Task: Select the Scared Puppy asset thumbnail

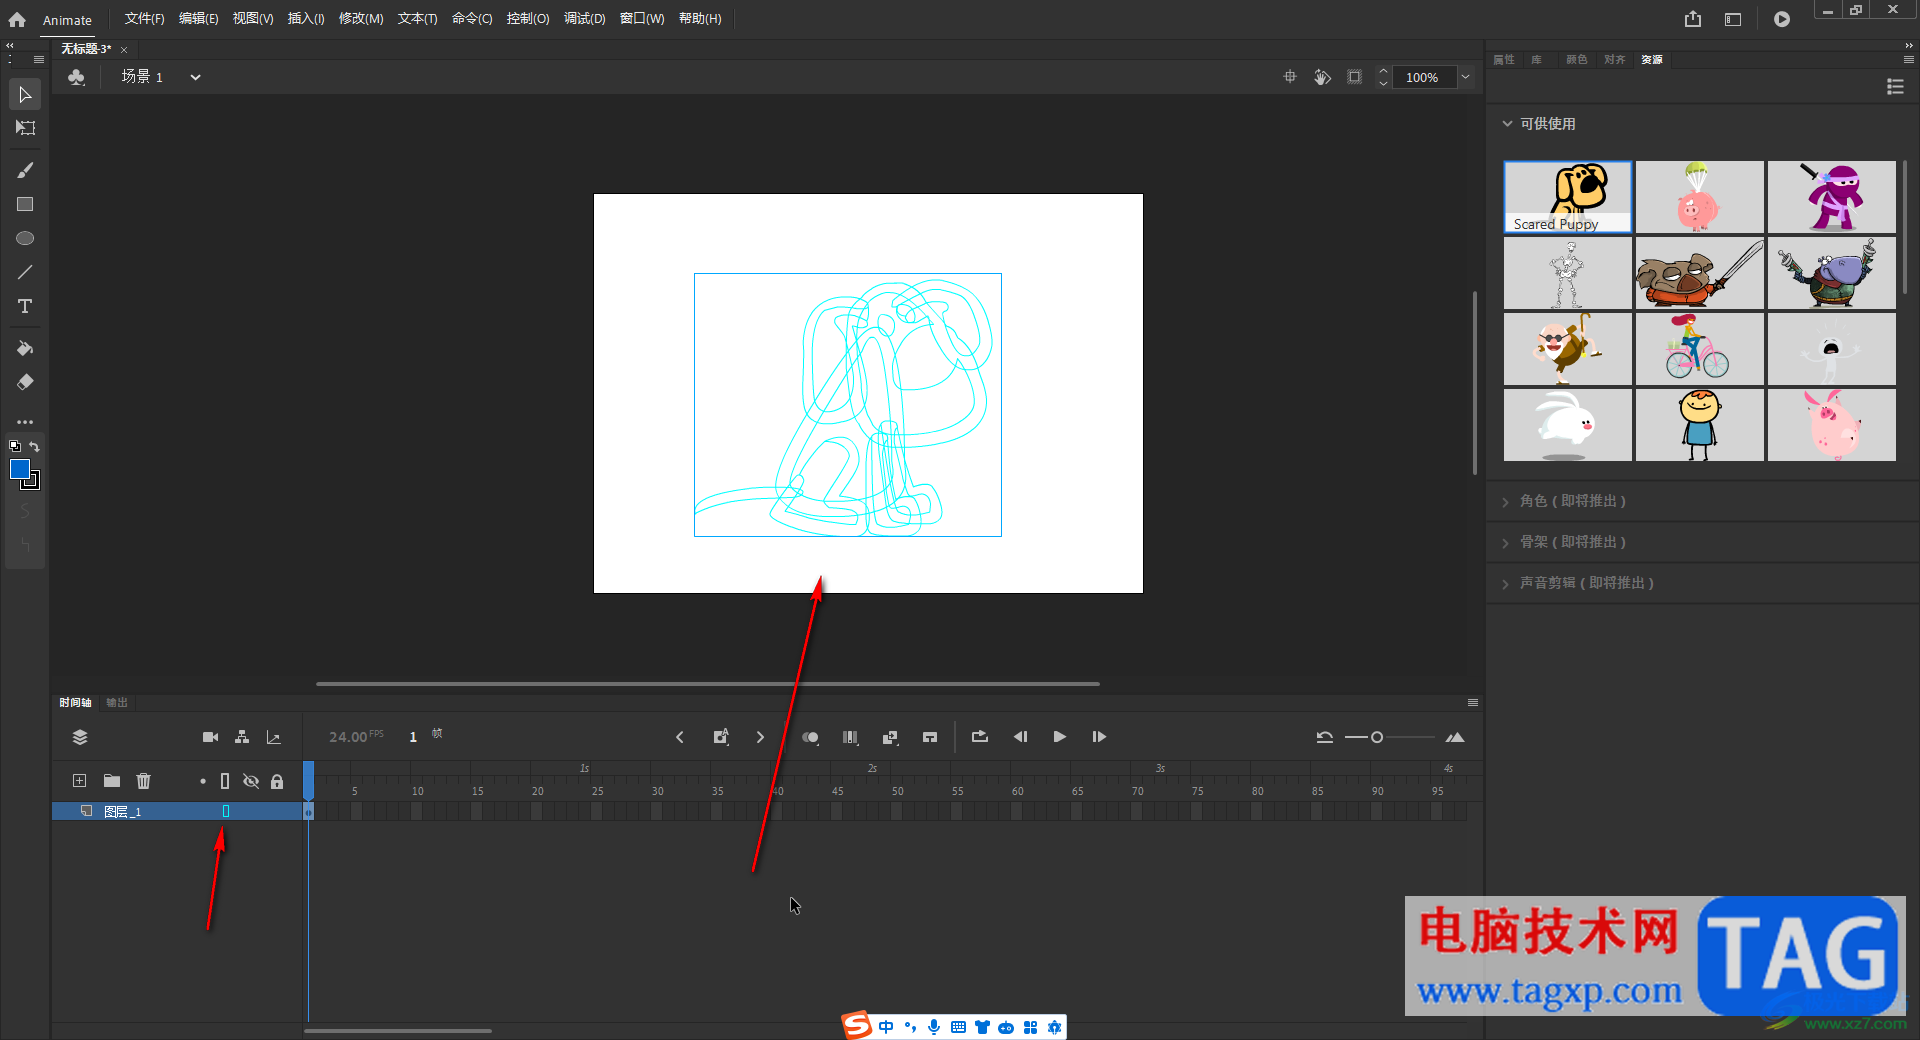Action: [1567, 197]
